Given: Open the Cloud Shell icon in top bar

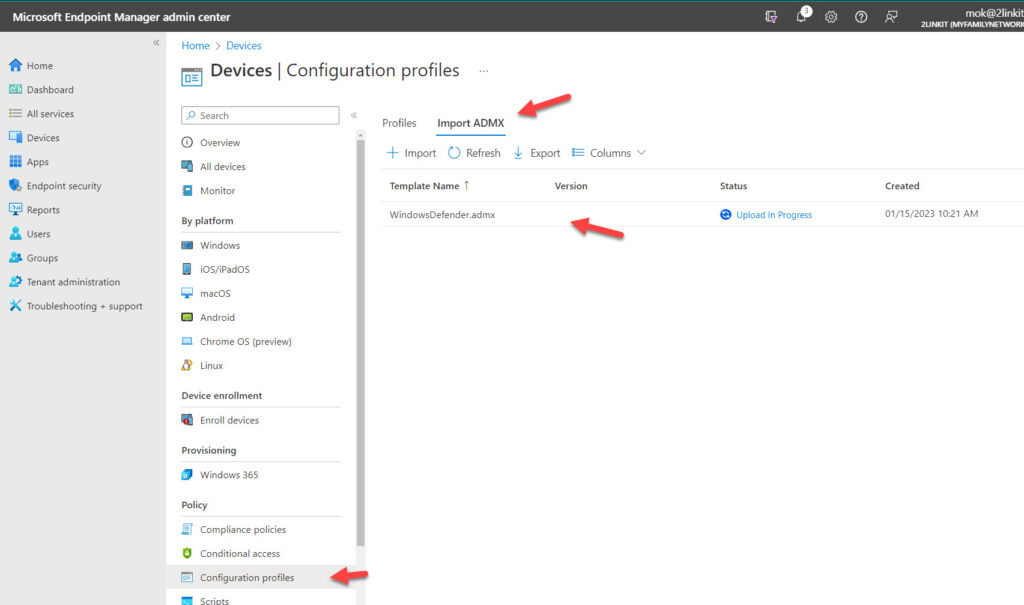Looking at the screenshot, I should point(771,17).
